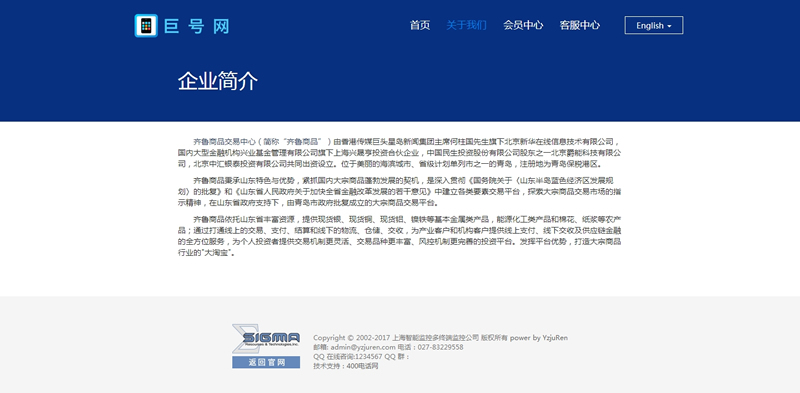Click the 技术支持 400电话网 link
800x393 pixels.
point(346,366)
